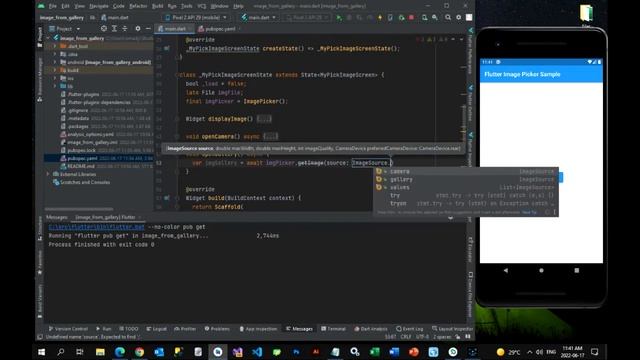Open the File menu
This screenshot has height=360, width=640.
tap(53, 6)
